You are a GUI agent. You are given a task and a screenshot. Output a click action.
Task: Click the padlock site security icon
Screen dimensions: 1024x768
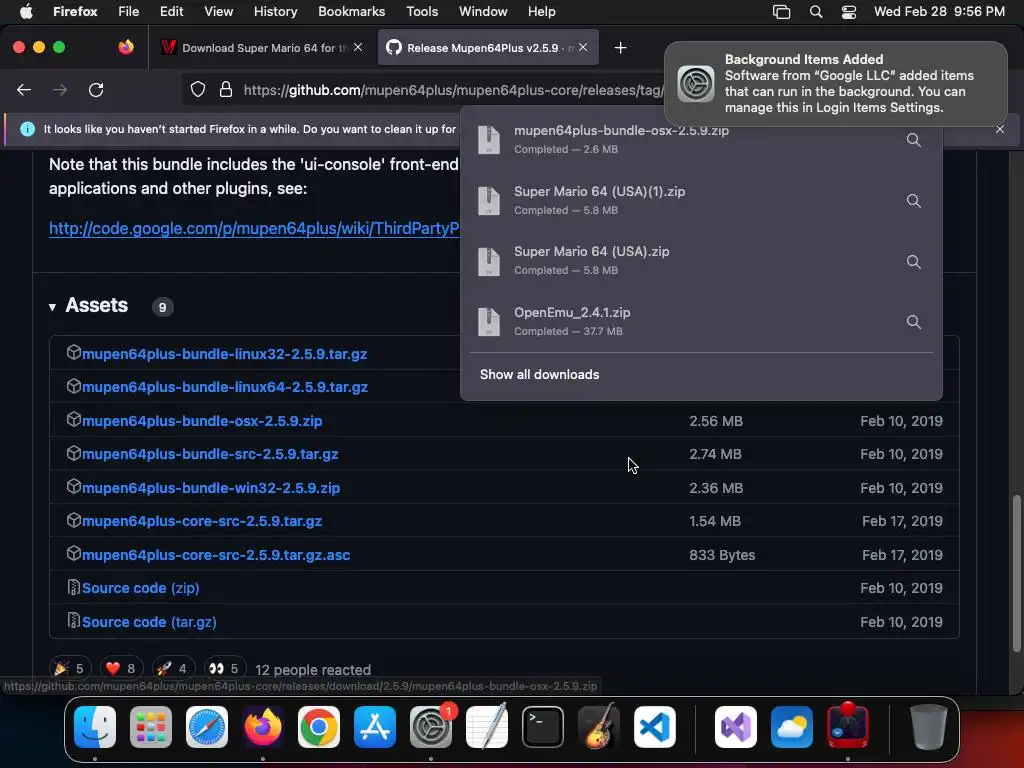coord(226,89)
